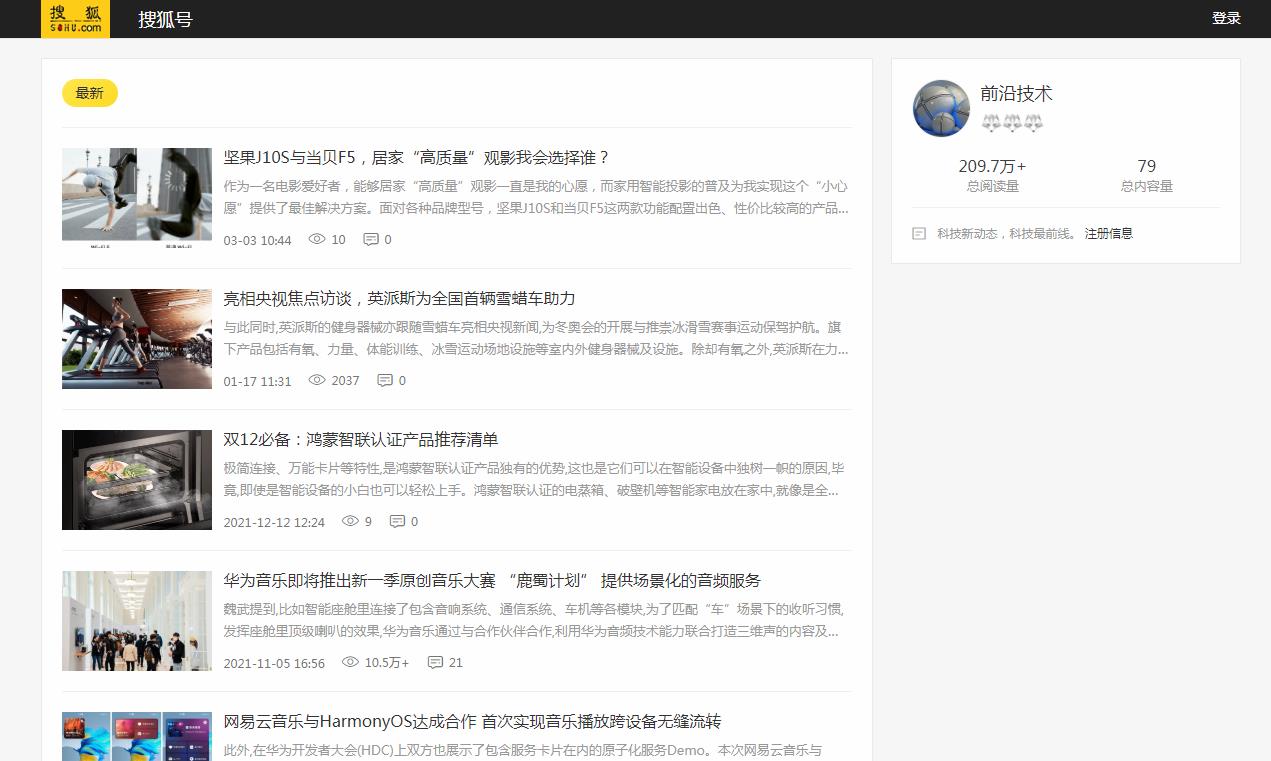1271x761 pixels.
Task: Click author name 前沿技术
Action: click(1016, 94)
